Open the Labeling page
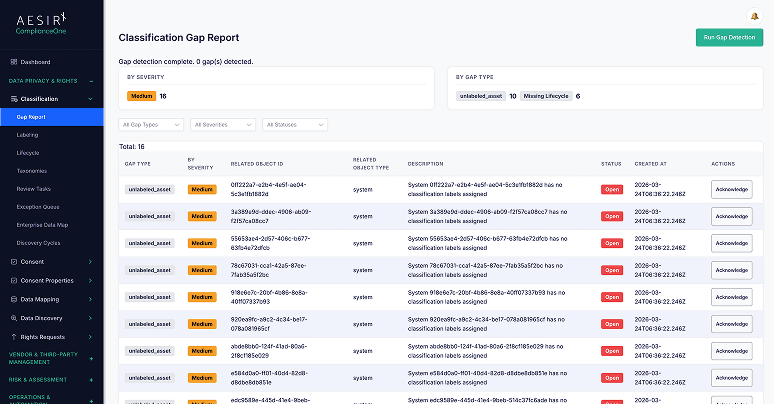The image size is (774, 404). pyautogui.click(x=27, y=135)
